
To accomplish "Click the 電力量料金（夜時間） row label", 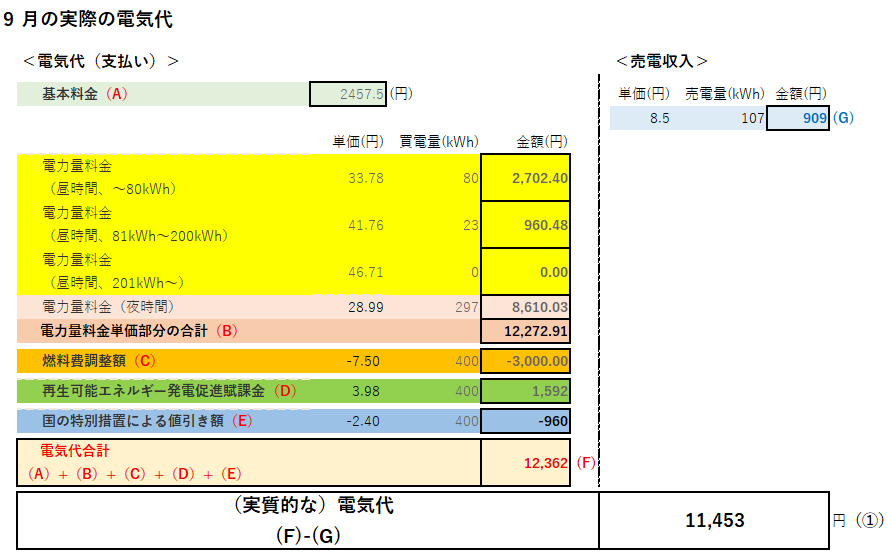I will (108, 307).
